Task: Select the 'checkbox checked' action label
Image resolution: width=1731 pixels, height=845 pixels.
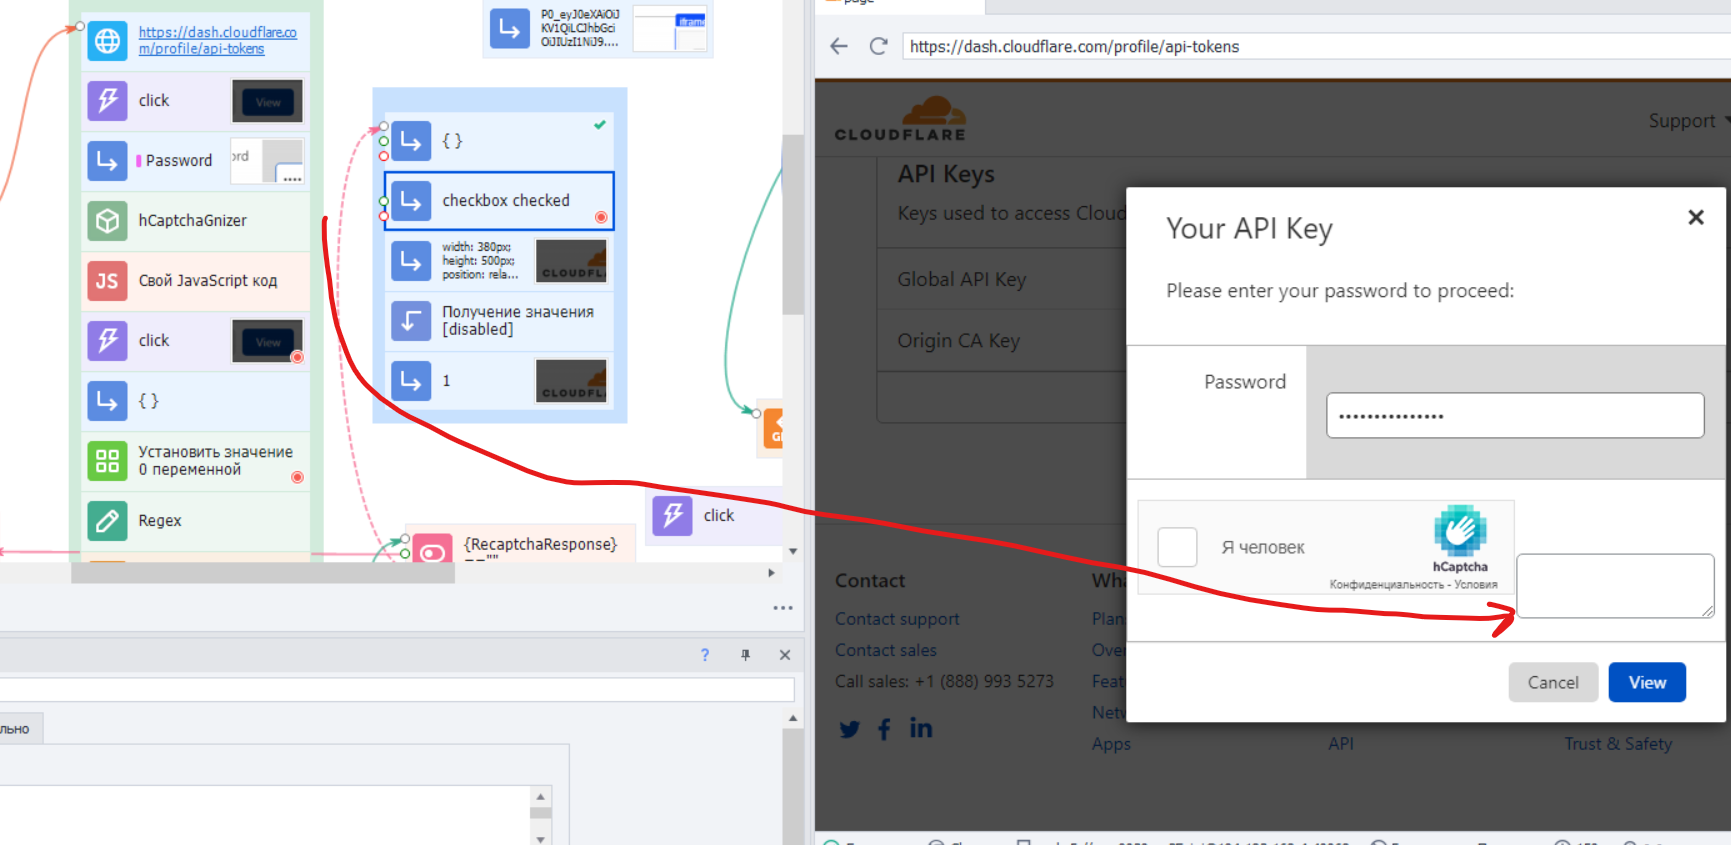Action: (x=506, y=201)
